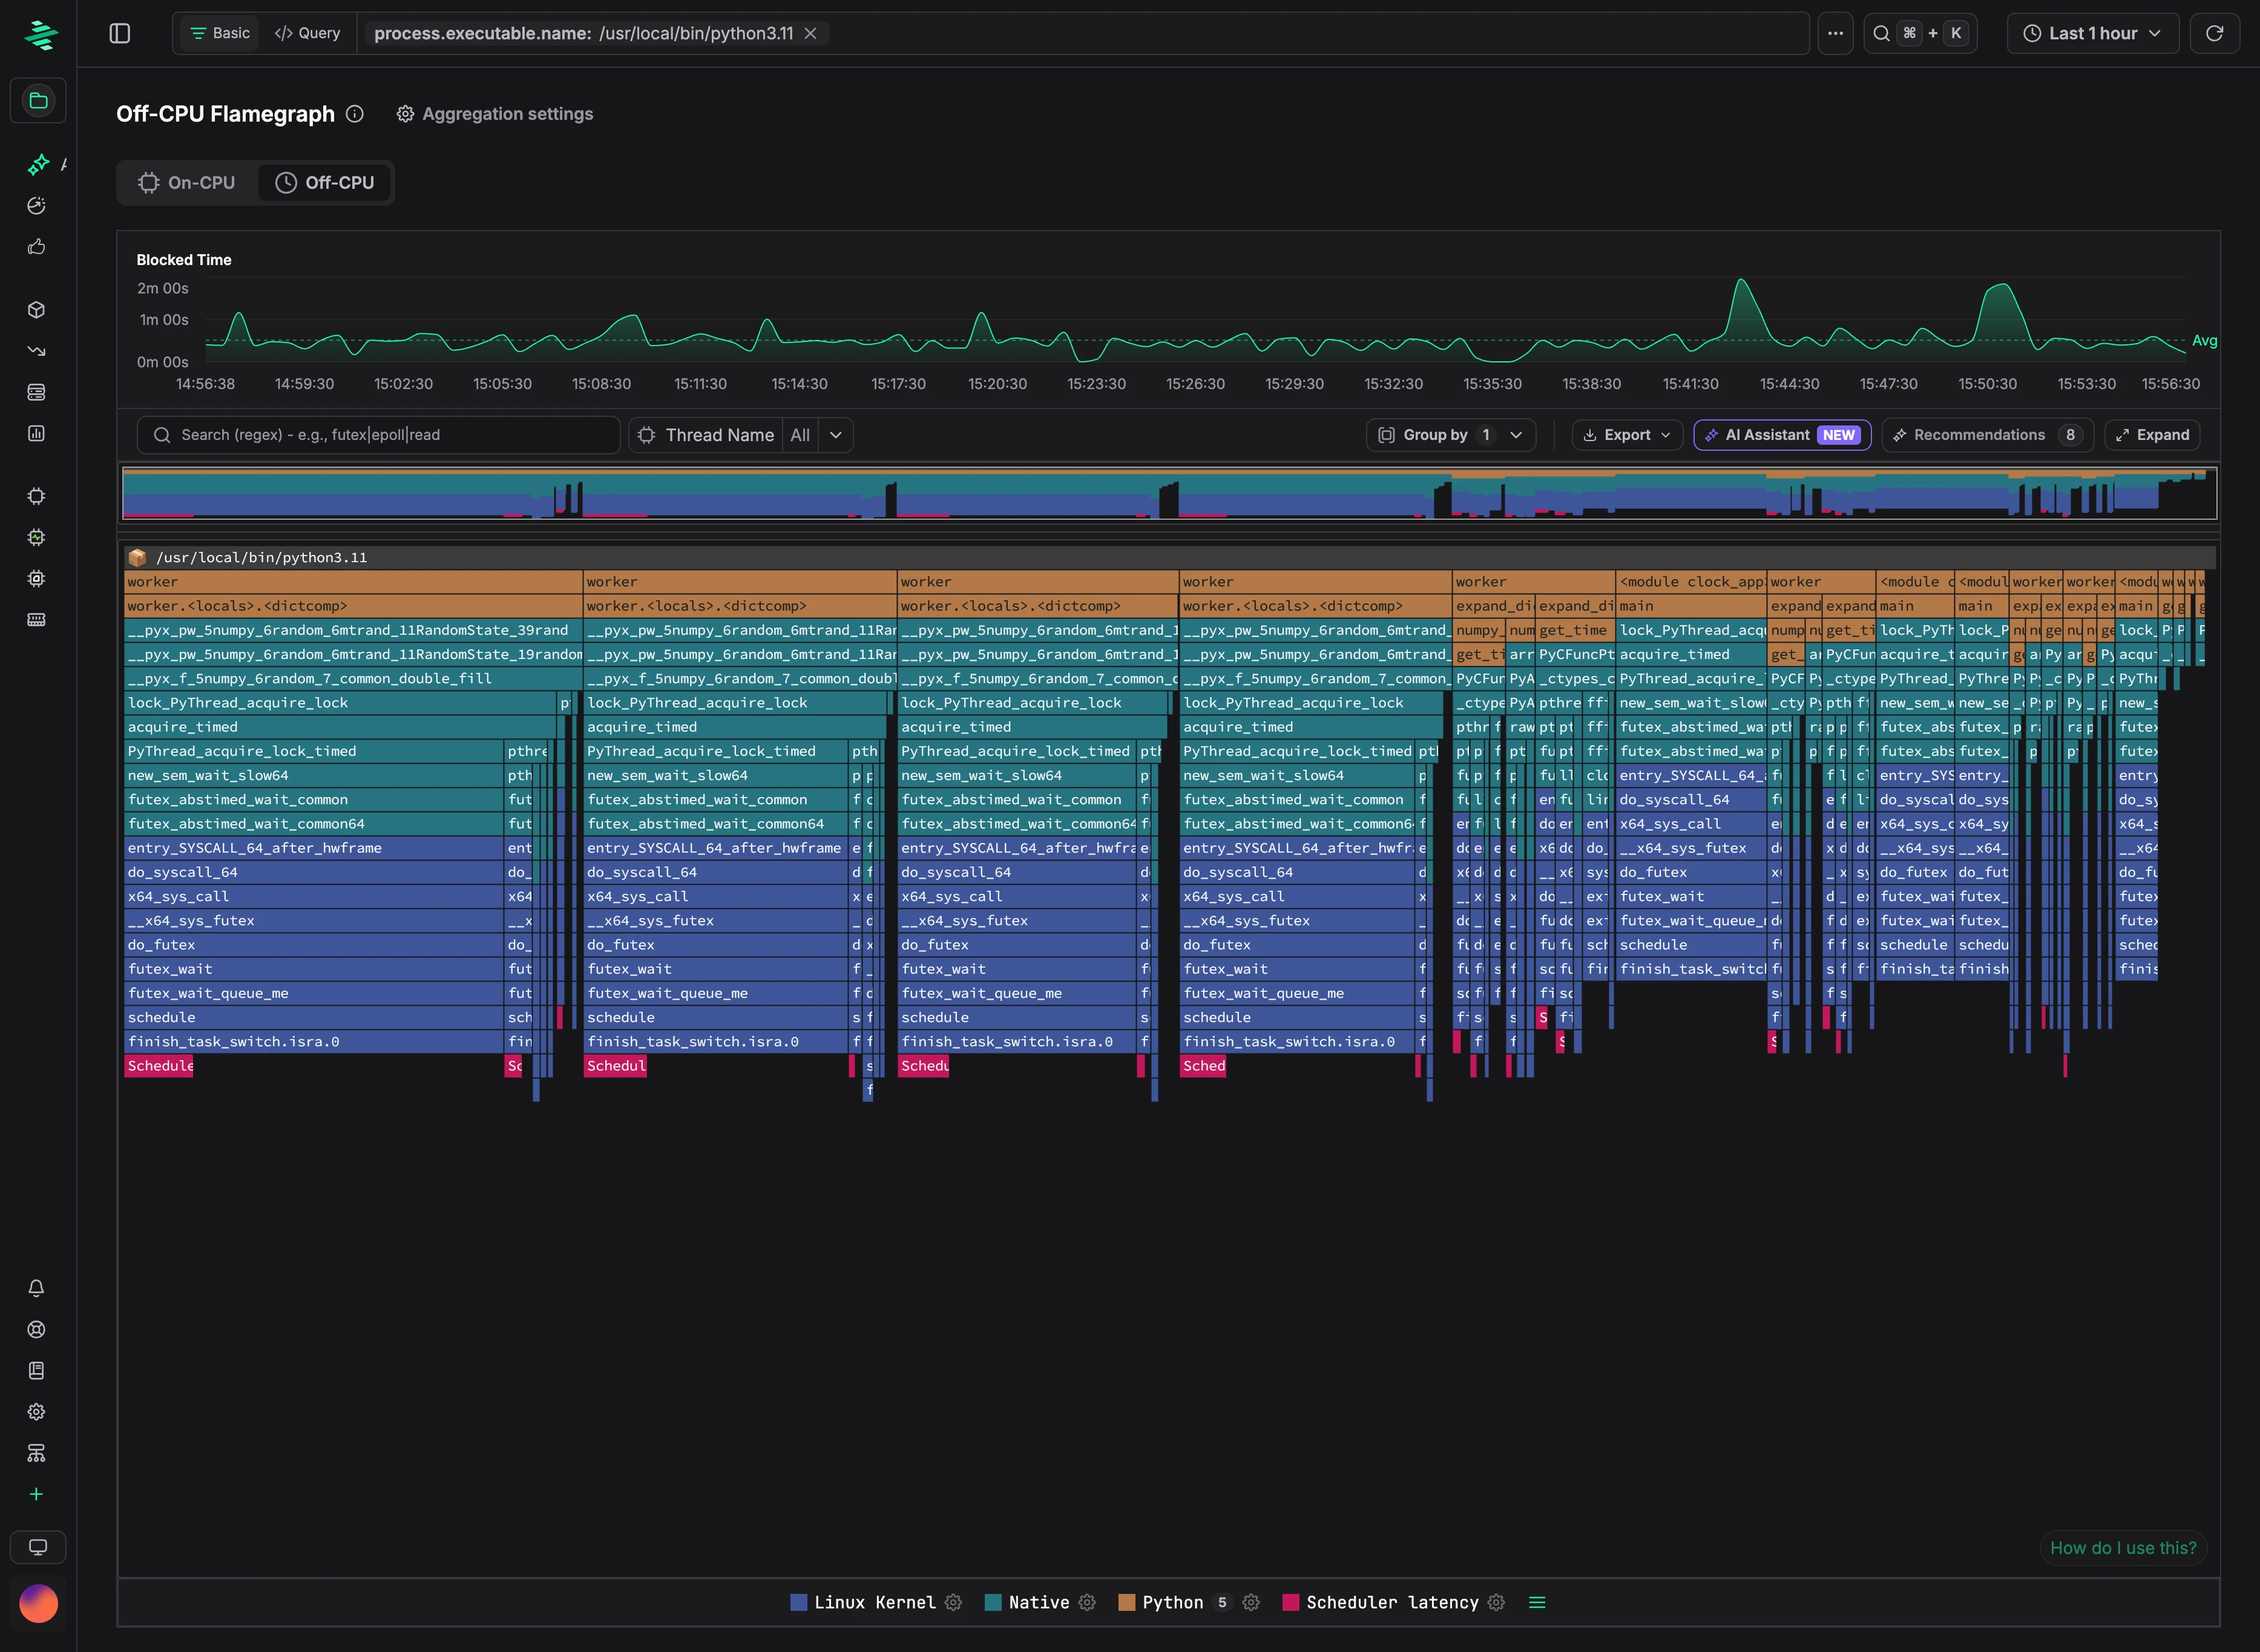Click the Scheduler latency pink color swatch
Screen dimensions: 2260x1652
pyautogui.click(x=1291, y=1602)
